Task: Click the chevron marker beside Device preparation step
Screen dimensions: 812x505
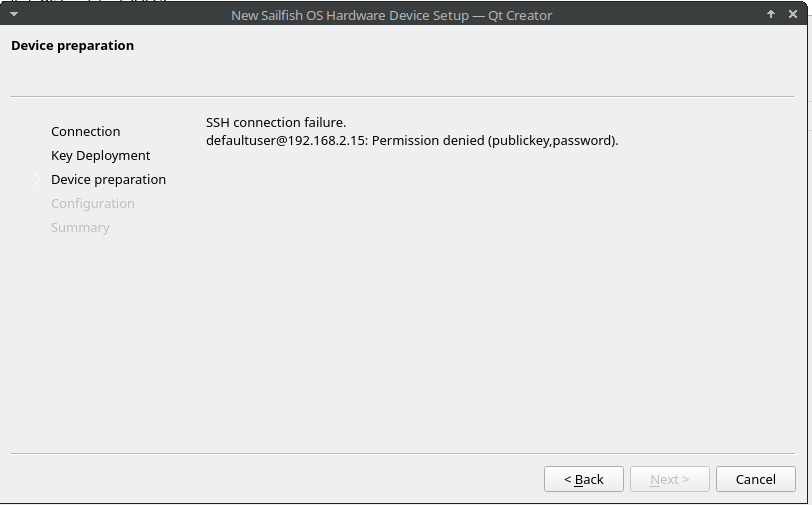Action: [x=37, y=179]
